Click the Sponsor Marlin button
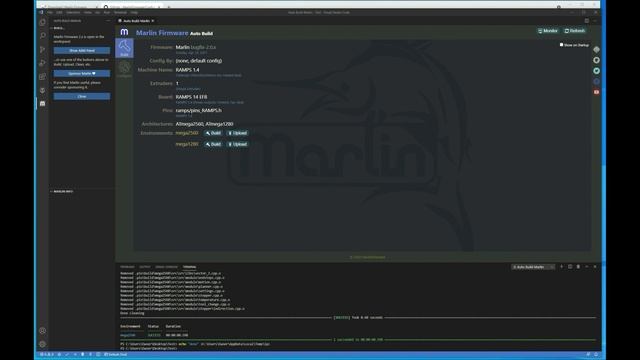 82,73
